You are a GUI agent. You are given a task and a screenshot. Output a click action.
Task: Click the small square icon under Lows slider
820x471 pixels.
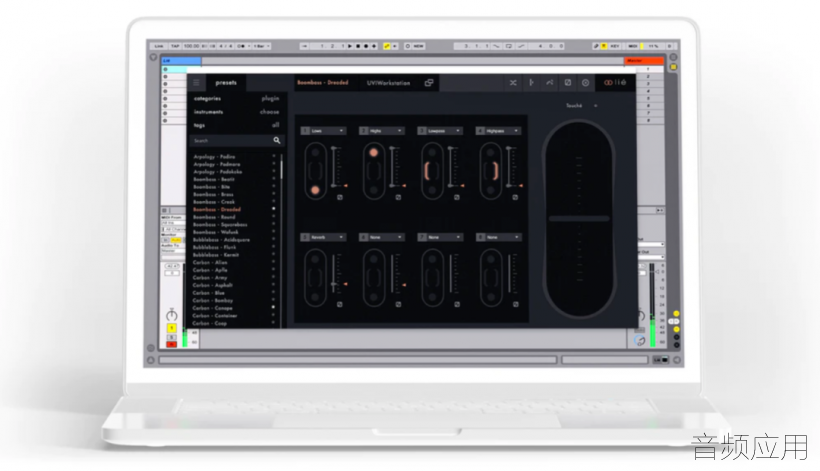[340, 197]
